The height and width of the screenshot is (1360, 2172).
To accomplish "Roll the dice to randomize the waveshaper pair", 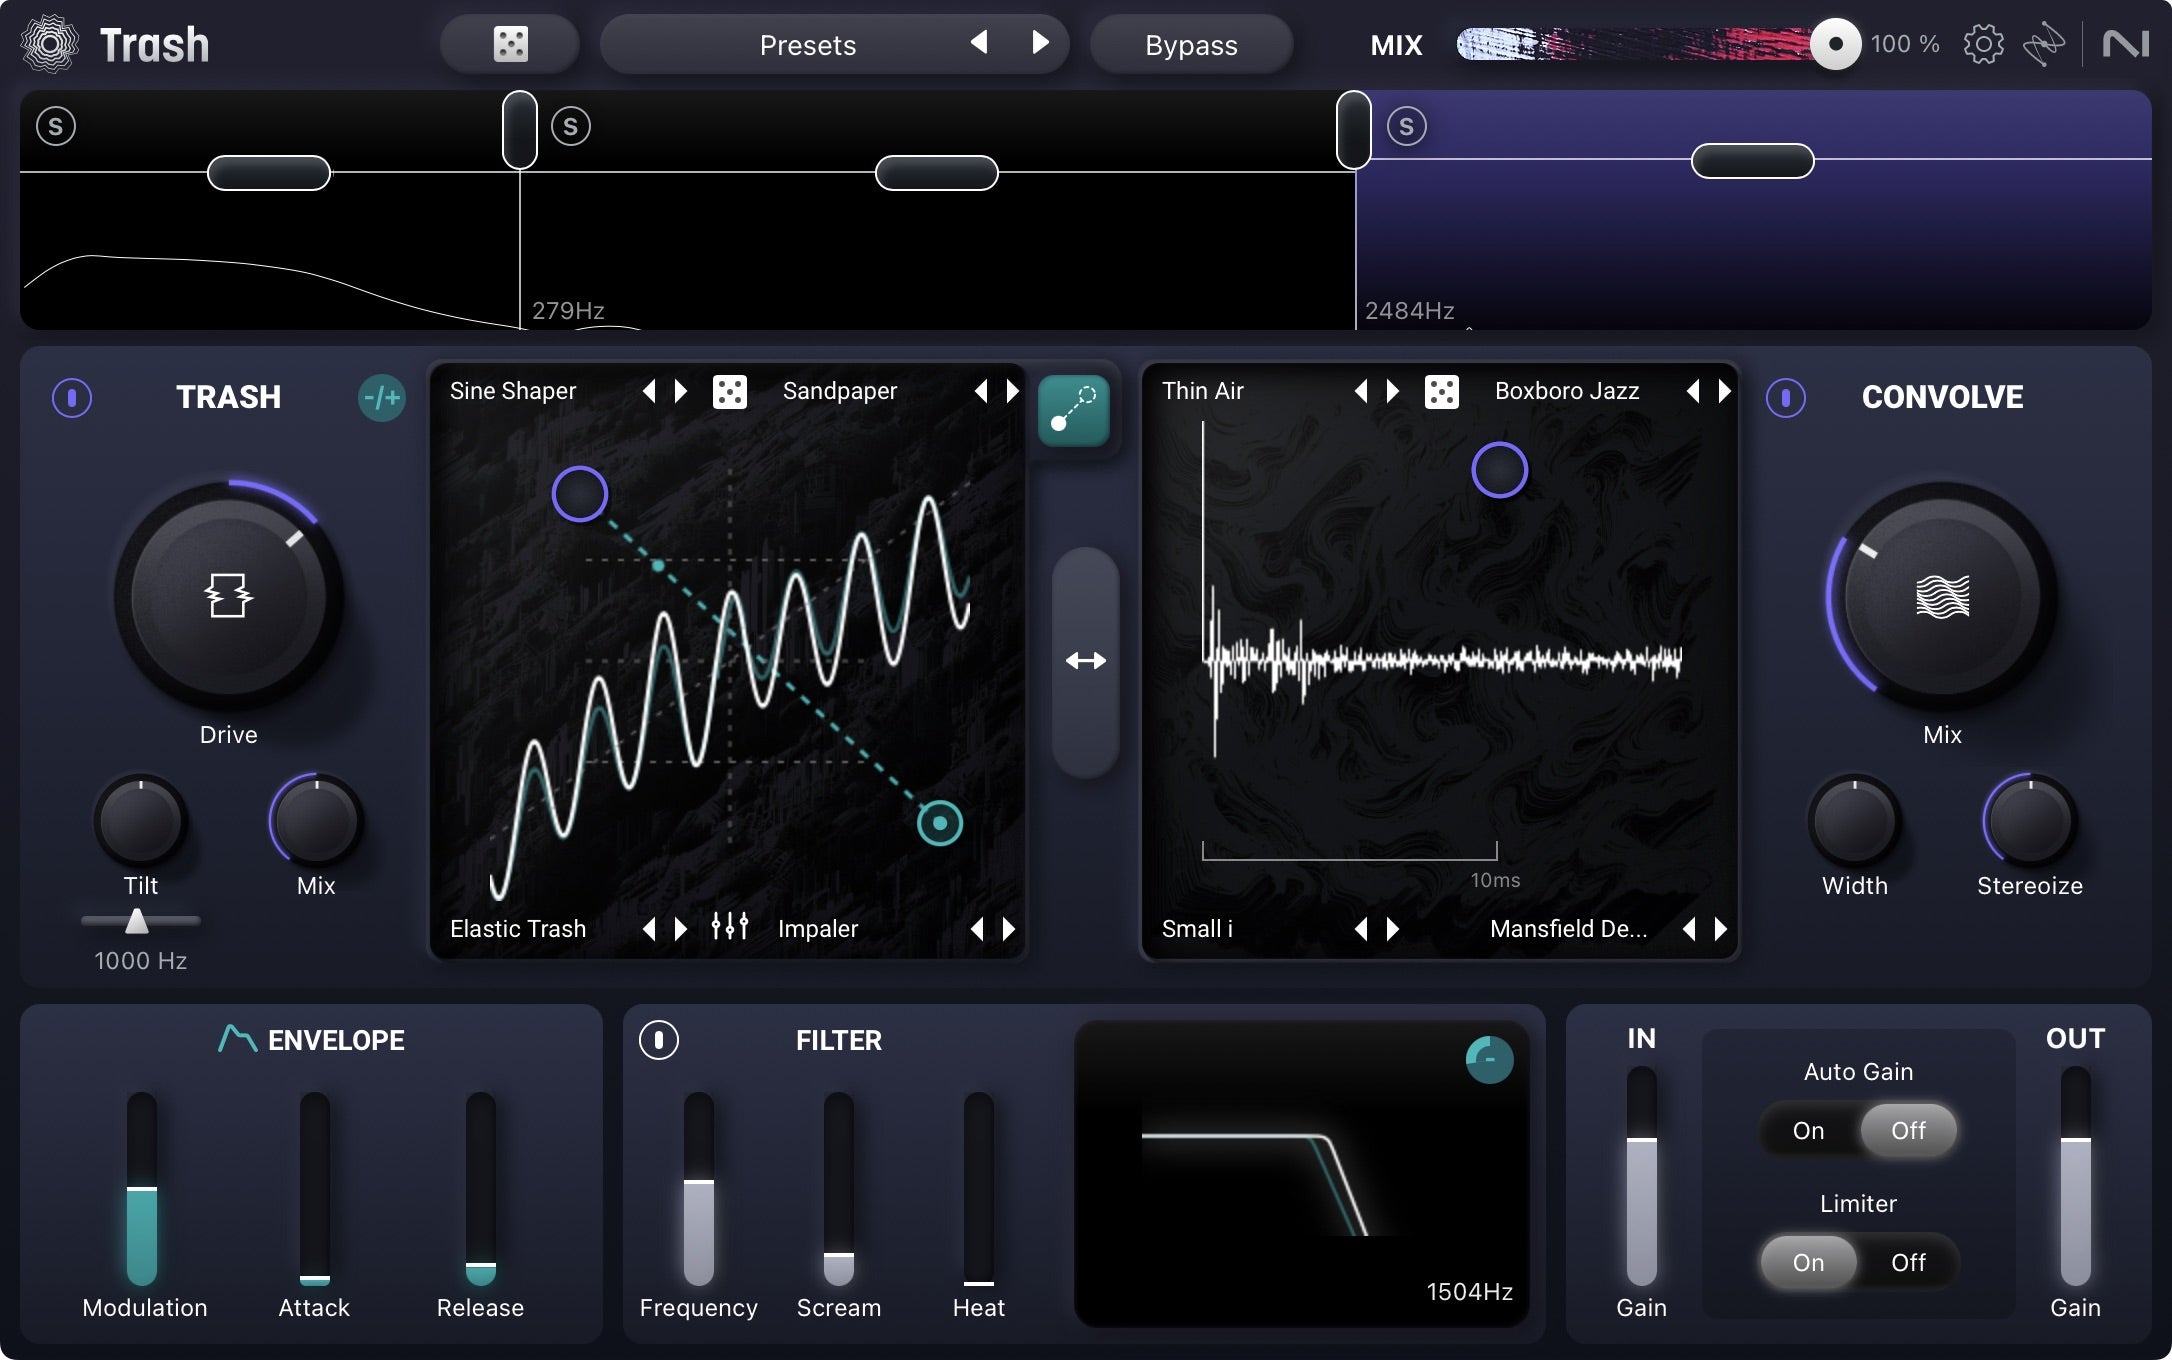I will tap(731, 391).
